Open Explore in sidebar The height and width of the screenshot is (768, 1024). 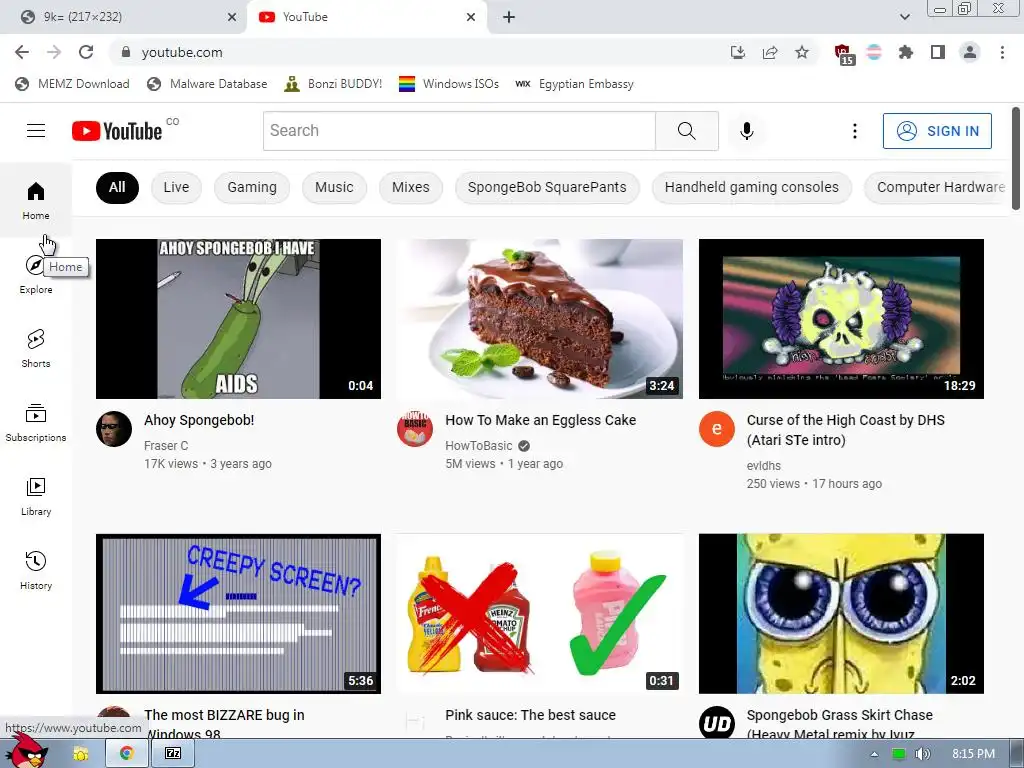click(36, 274)
